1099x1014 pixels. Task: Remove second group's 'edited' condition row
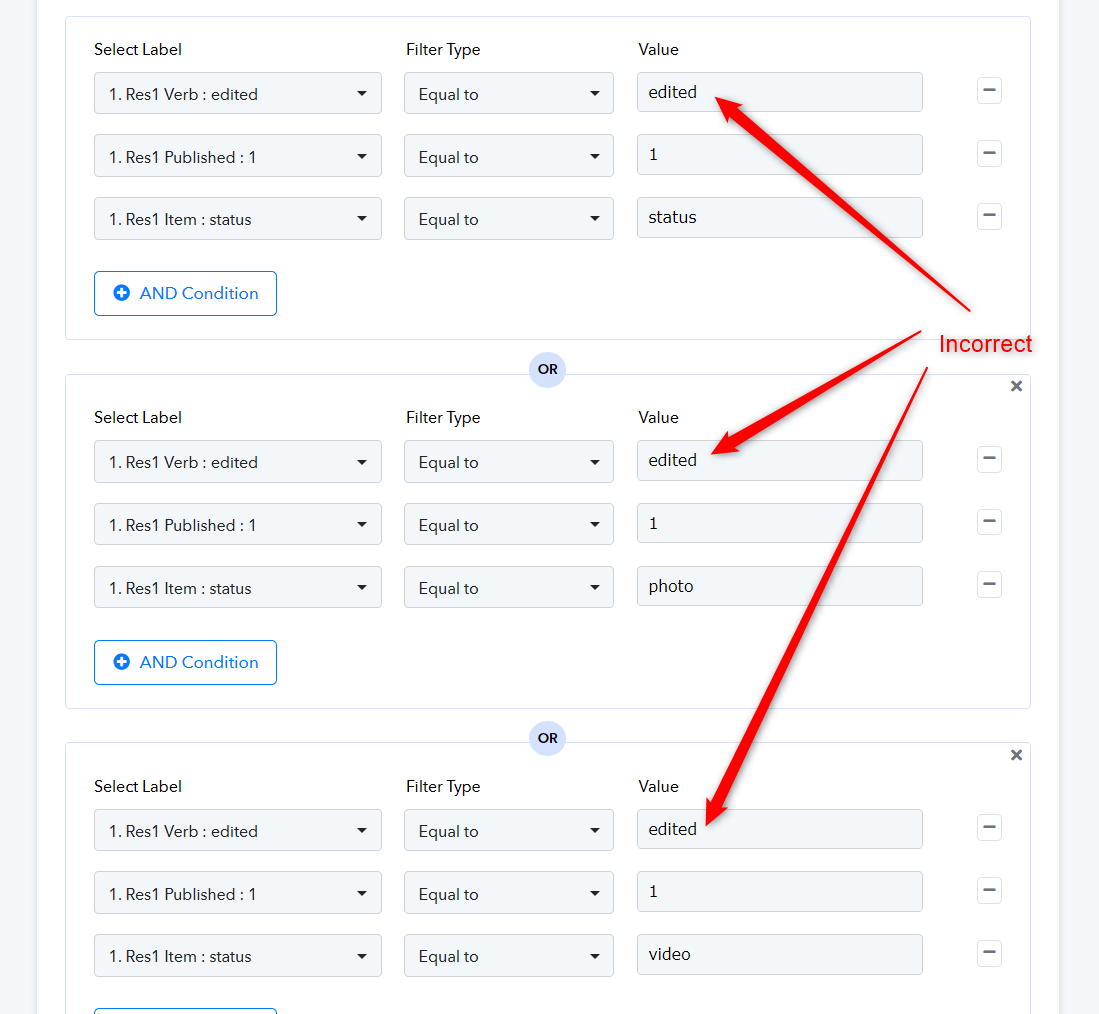(x=989, y=459)
